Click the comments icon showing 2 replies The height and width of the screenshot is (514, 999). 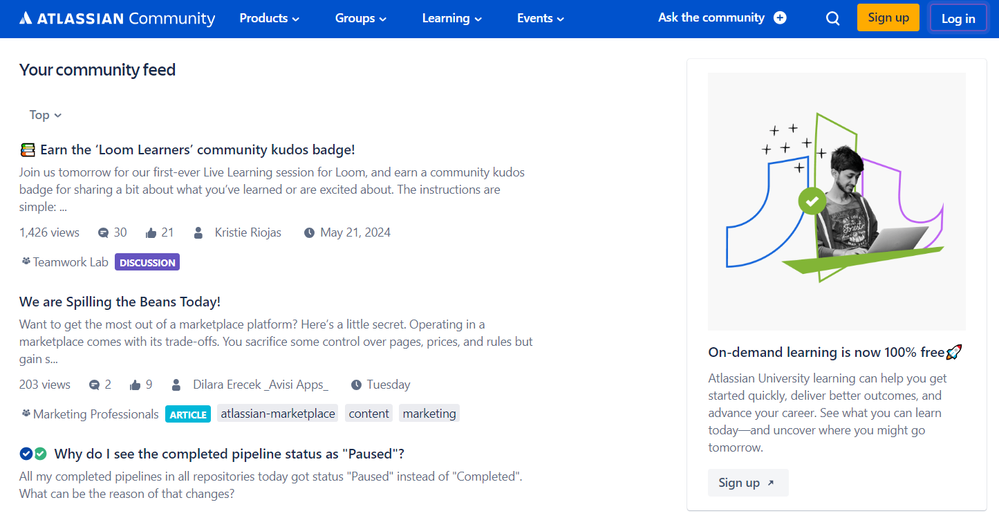click(x=94, y=385)
